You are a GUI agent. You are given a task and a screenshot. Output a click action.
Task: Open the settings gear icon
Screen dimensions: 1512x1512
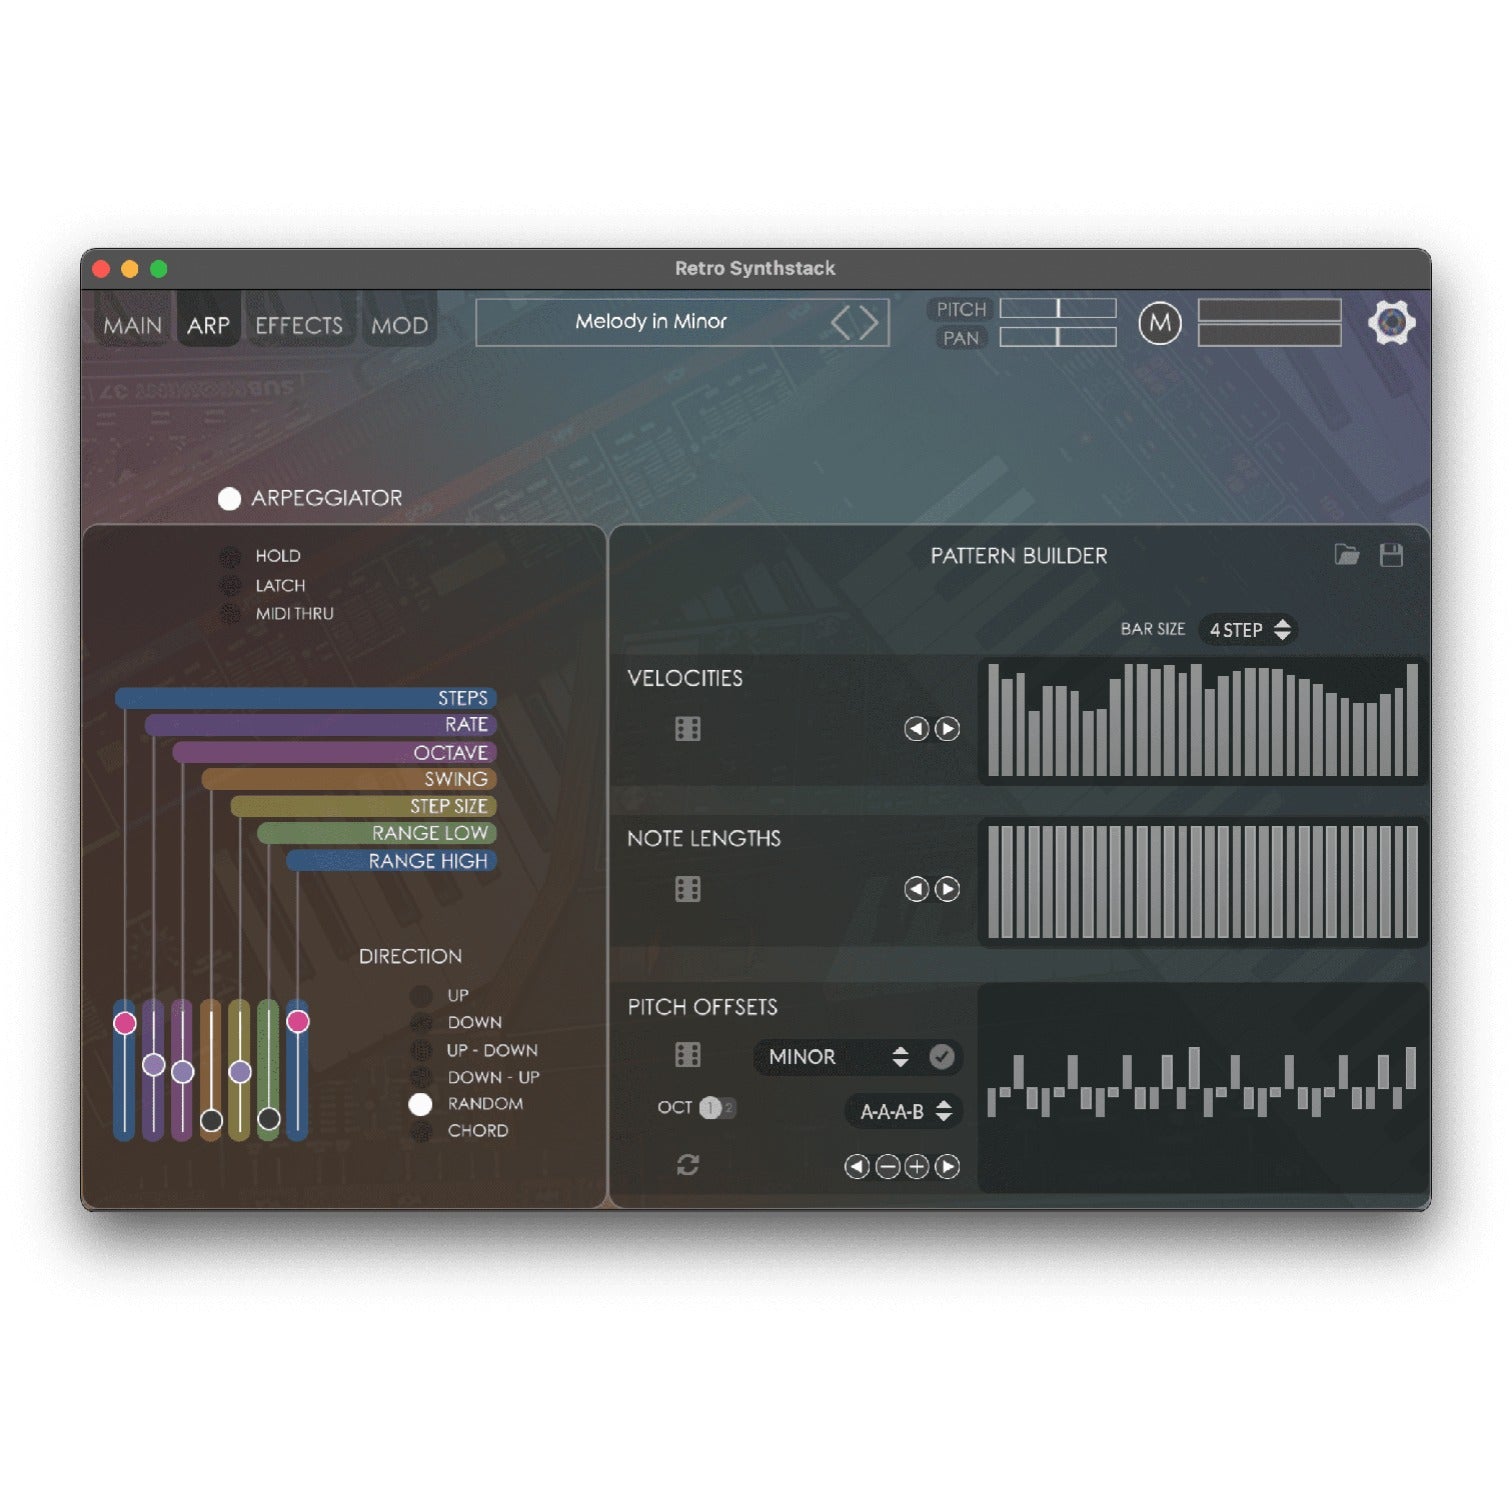pos(1391,323)
